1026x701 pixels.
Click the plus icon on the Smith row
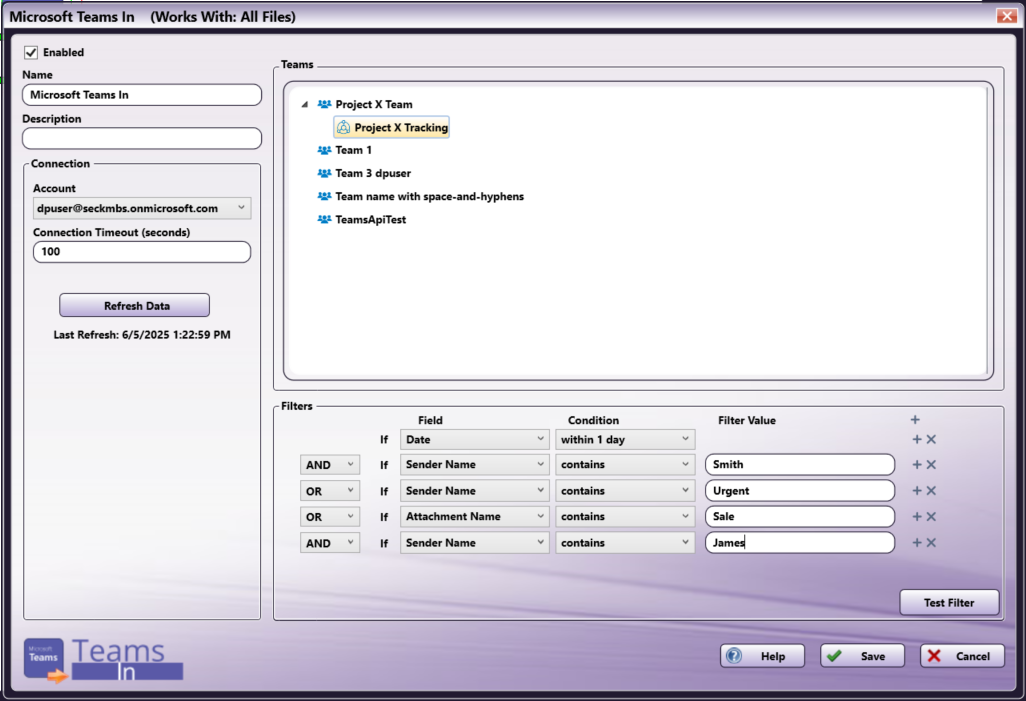tap(917, 465)
